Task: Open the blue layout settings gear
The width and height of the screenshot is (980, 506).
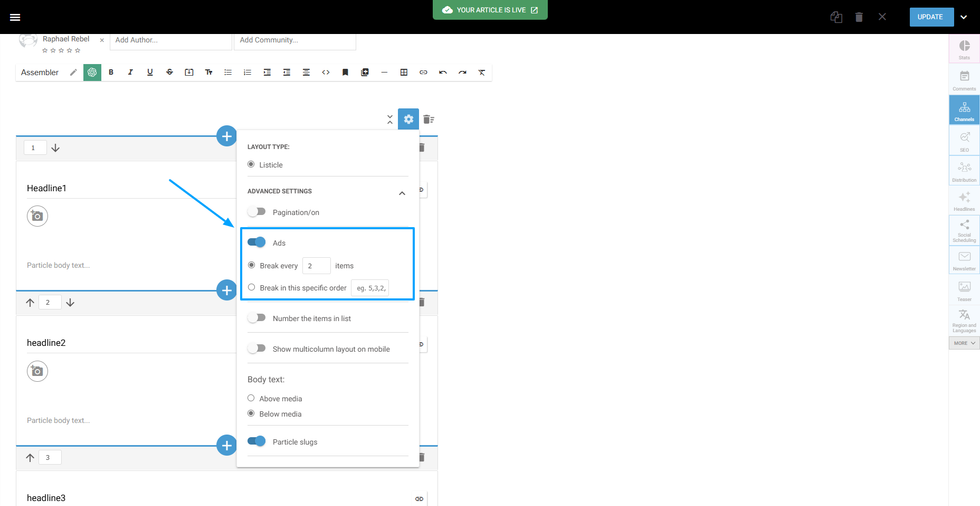Action: click(x=408, y=119)
